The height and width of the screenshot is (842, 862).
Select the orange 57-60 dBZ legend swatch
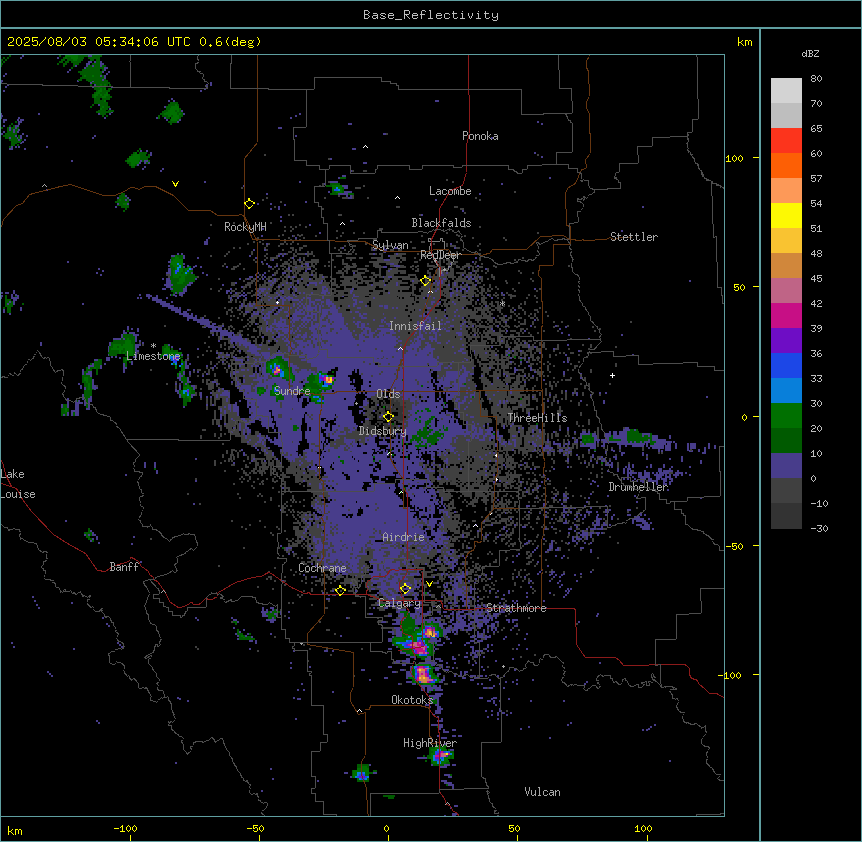click(786, 165)
